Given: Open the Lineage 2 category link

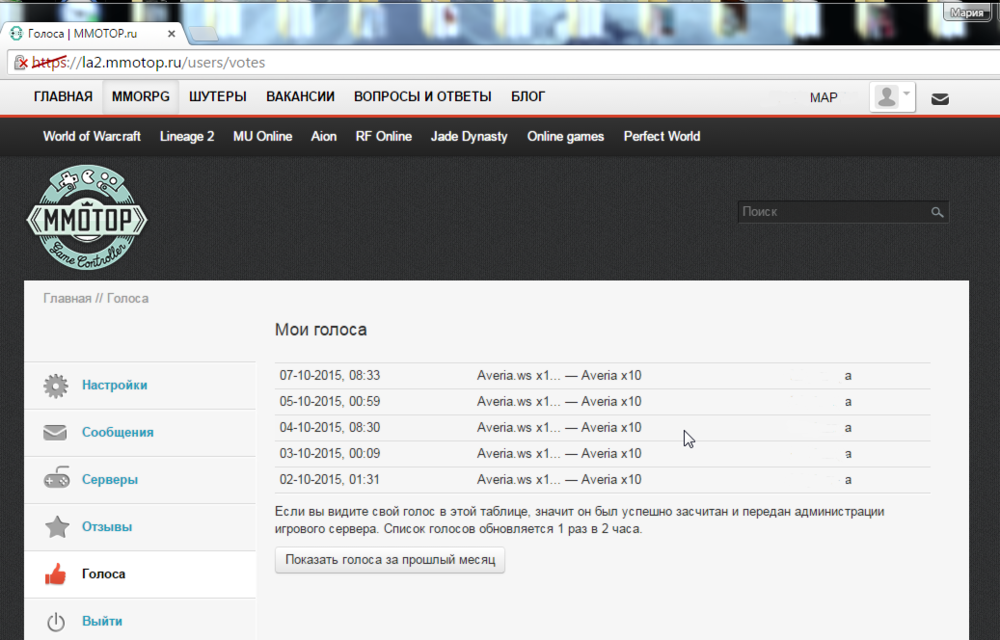Looking at the screenshot, I should [187, 136].
